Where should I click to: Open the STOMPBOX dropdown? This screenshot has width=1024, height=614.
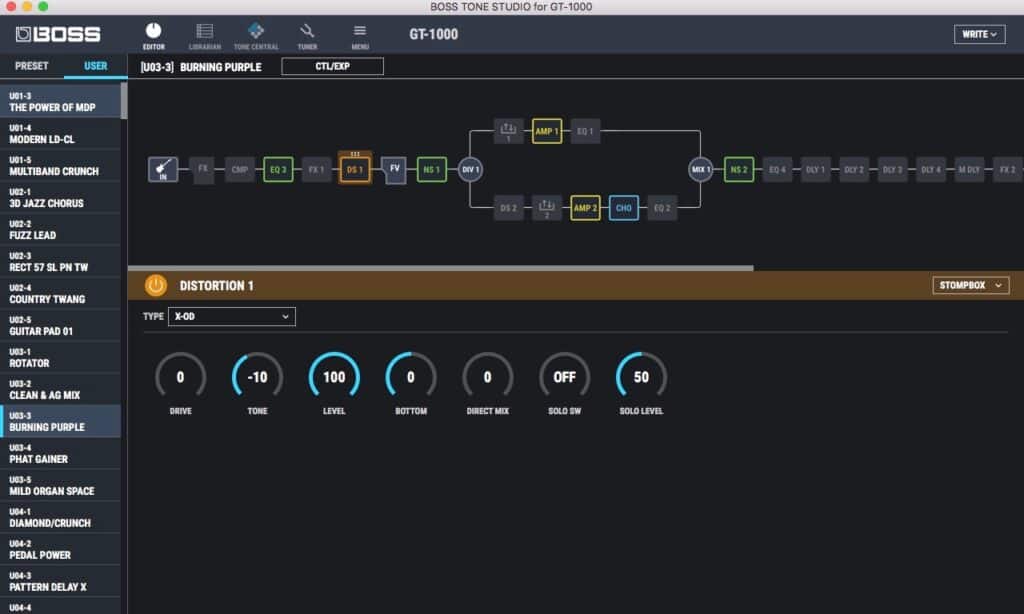(971, 285)
